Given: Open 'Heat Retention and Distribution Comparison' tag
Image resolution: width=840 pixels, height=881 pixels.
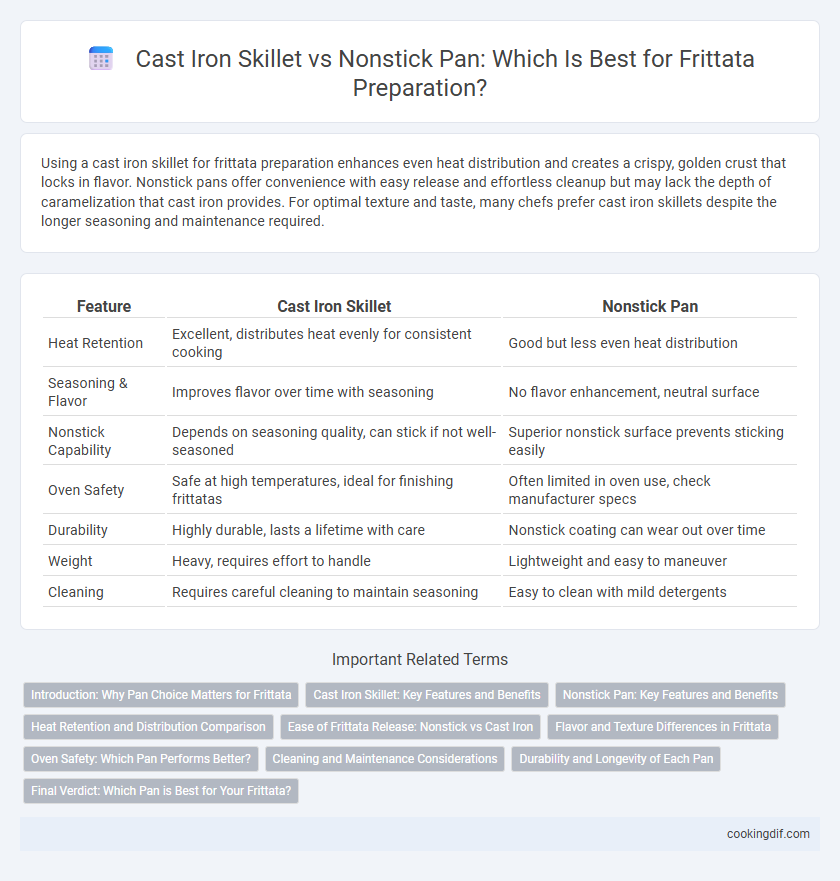Looking at the screenshot, I should tap(148, 727).
